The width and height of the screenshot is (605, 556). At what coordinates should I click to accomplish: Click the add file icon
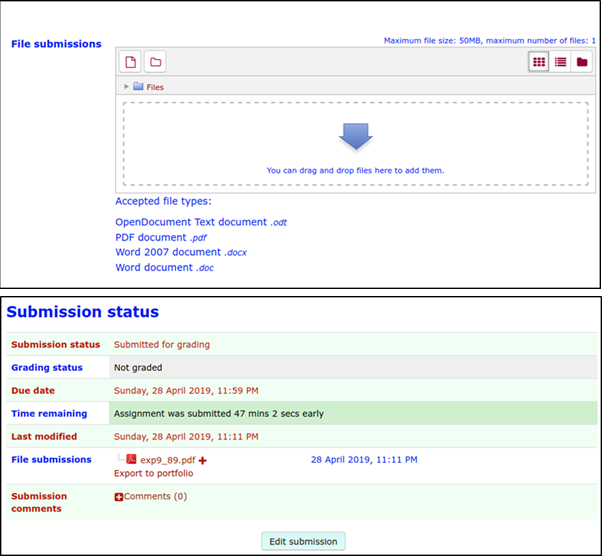click(130, 62)
